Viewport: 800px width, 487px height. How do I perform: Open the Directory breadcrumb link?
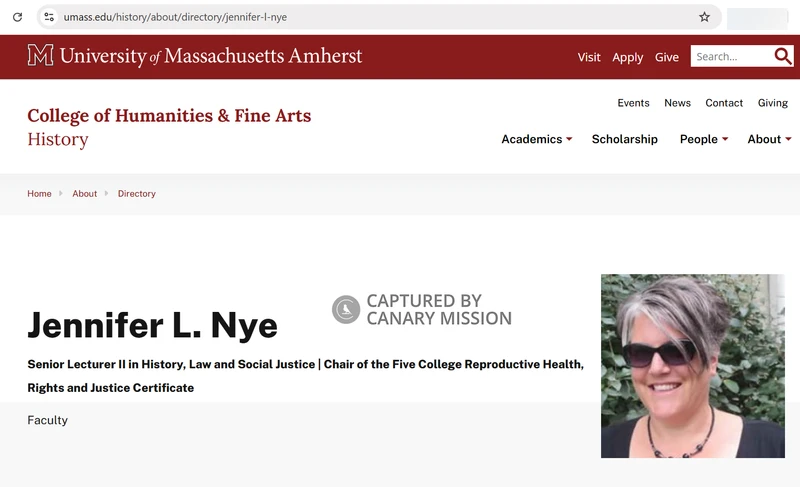coord(136,194)
